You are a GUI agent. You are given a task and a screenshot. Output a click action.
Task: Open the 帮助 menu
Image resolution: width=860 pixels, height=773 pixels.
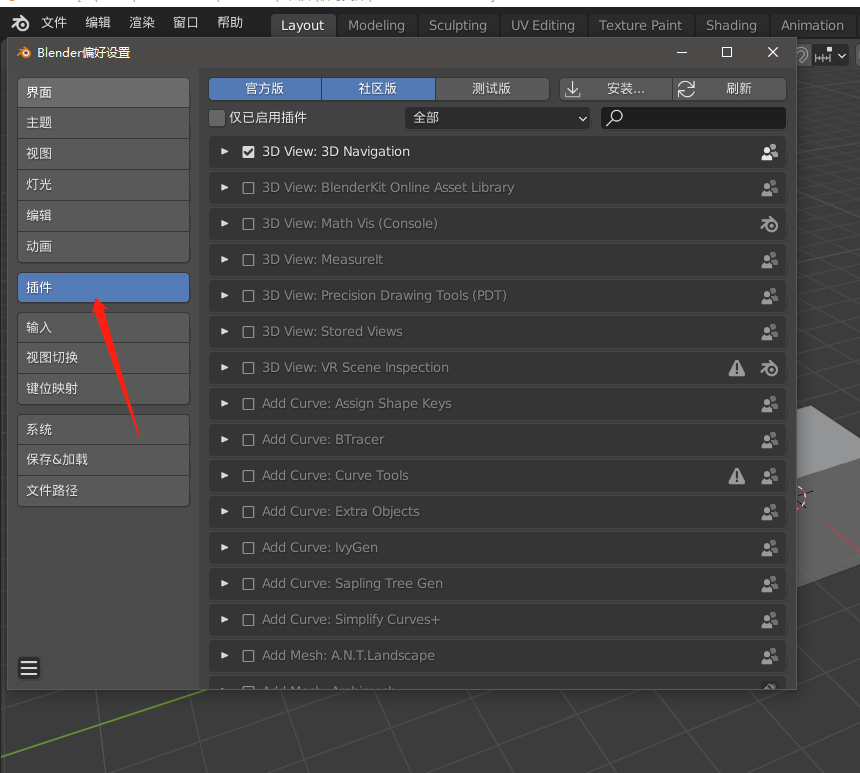pos(230,23)
